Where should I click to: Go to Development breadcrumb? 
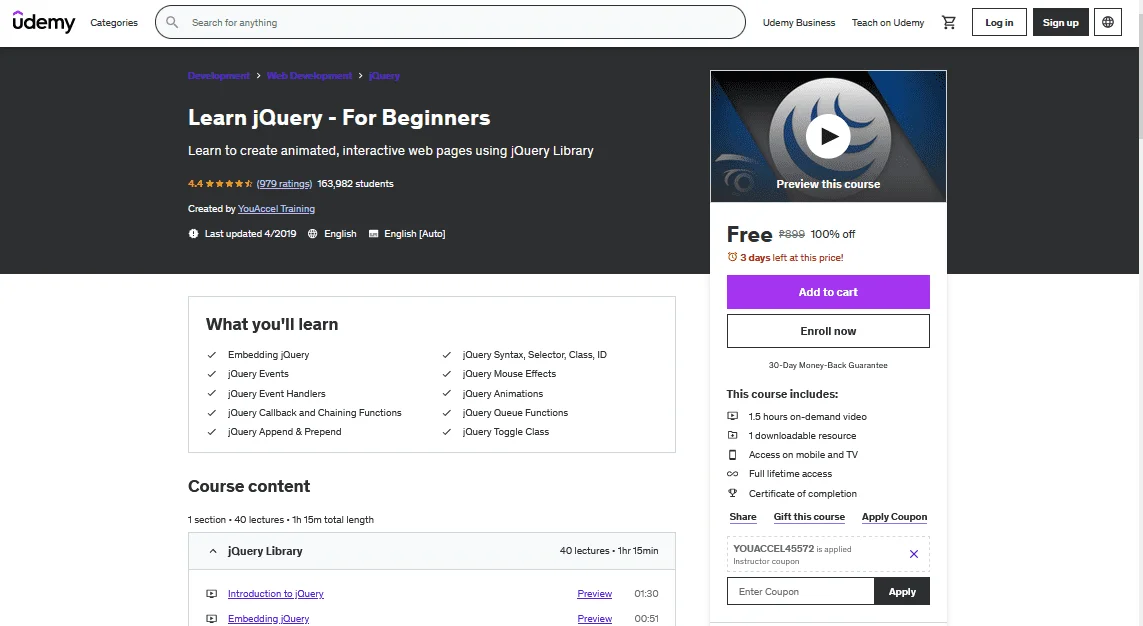219,76
